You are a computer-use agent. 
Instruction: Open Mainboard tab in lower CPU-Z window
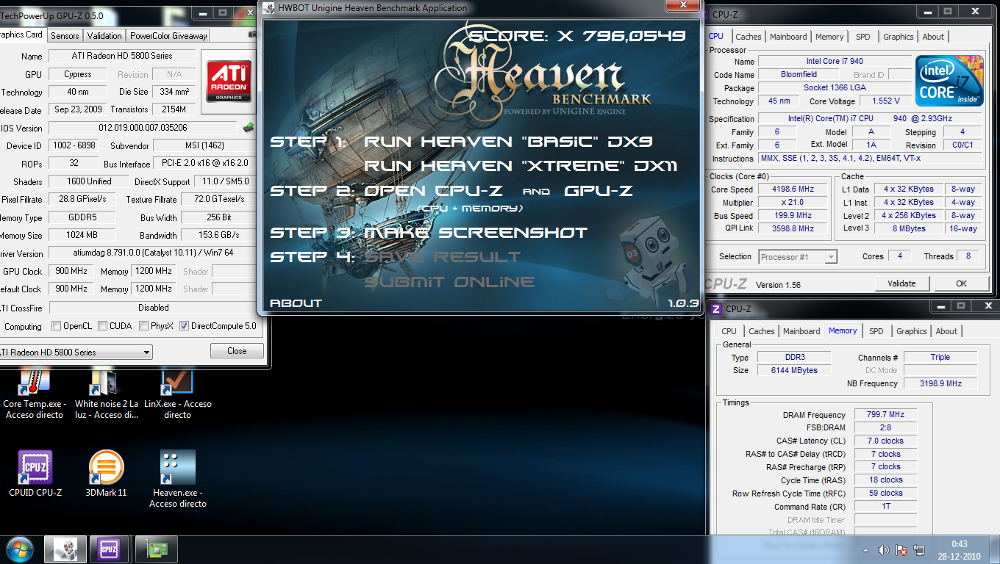click(x=802, y=331)
